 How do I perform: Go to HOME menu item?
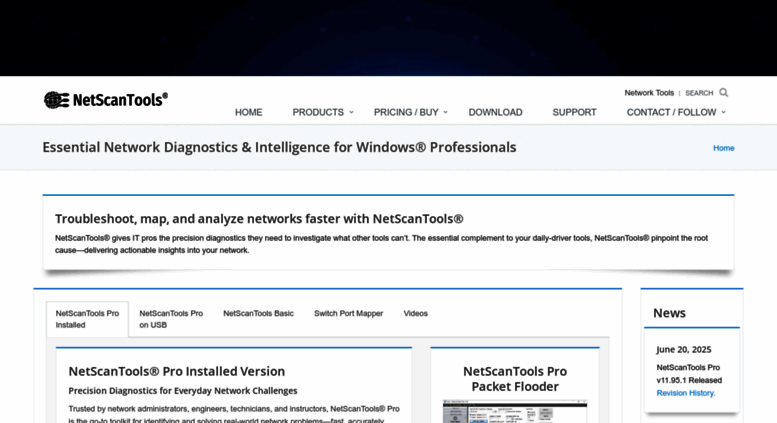click(248, 112)
